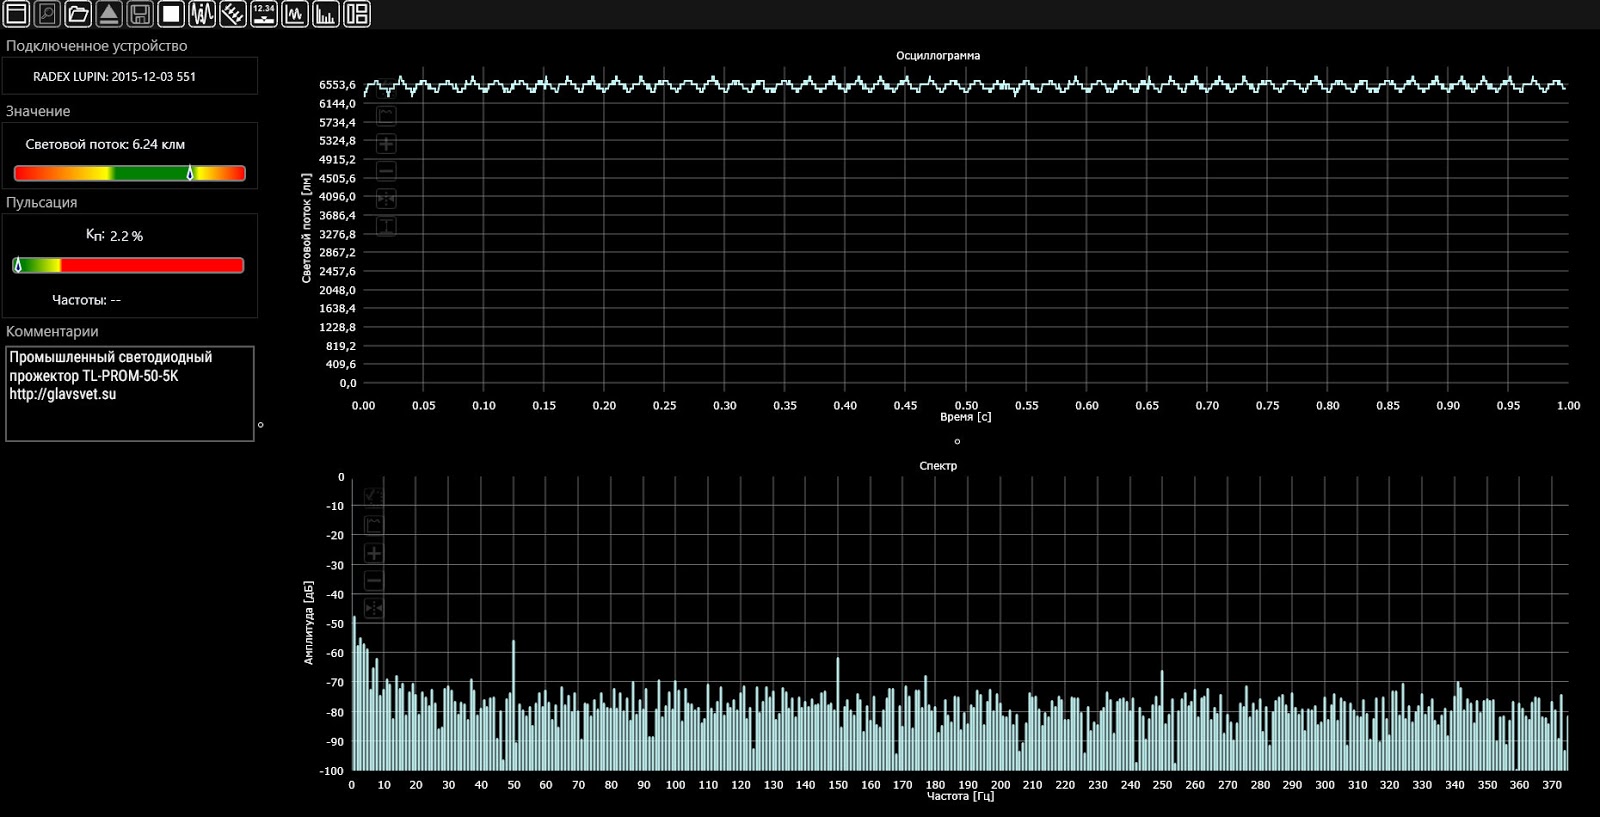Zoom in oscillogram with plus button
1600x817 pixels.
click(386, 144)
